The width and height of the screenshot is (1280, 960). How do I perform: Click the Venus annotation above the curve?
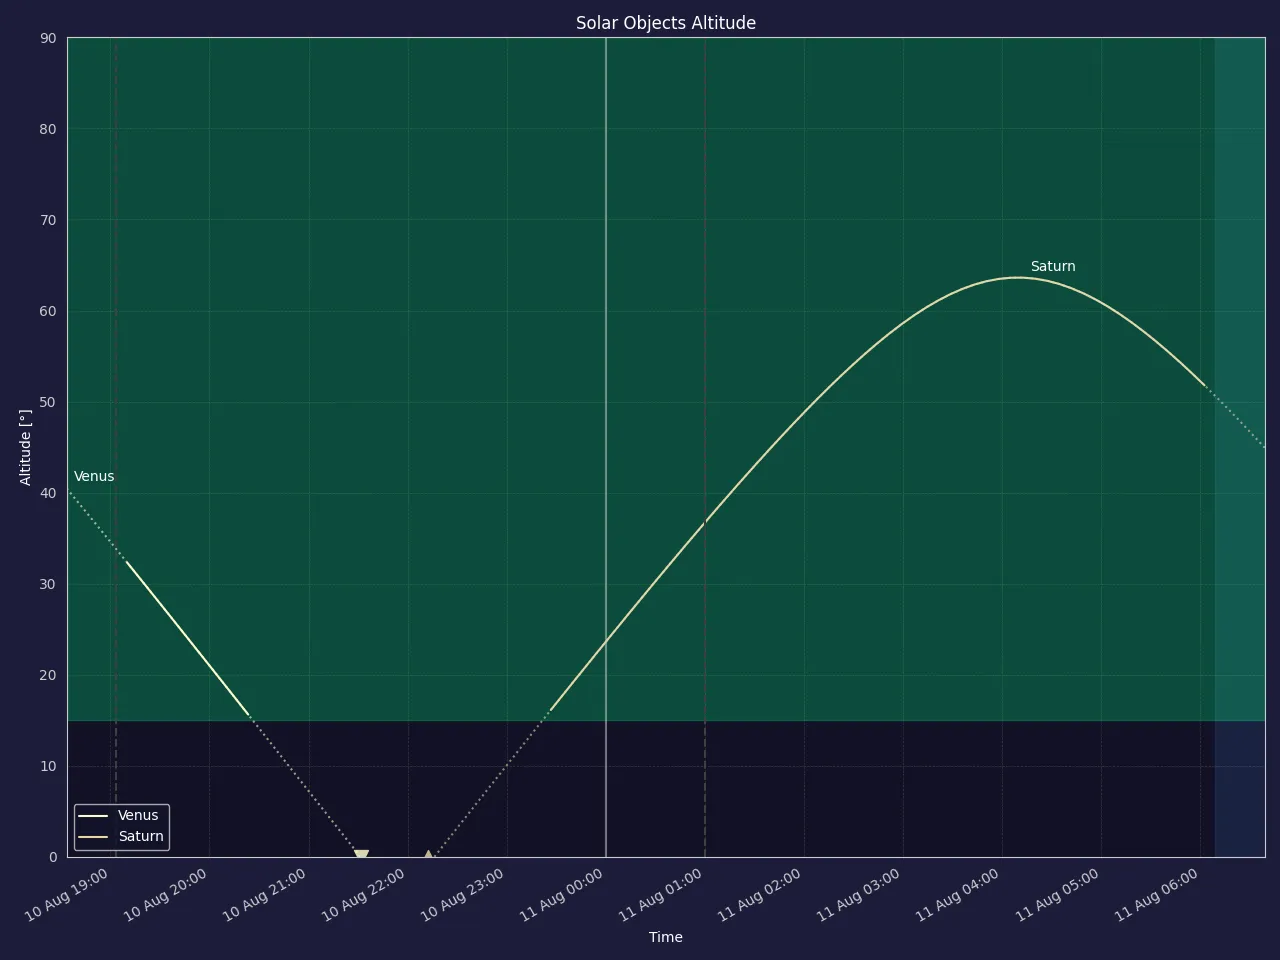[x=94, y=477]
